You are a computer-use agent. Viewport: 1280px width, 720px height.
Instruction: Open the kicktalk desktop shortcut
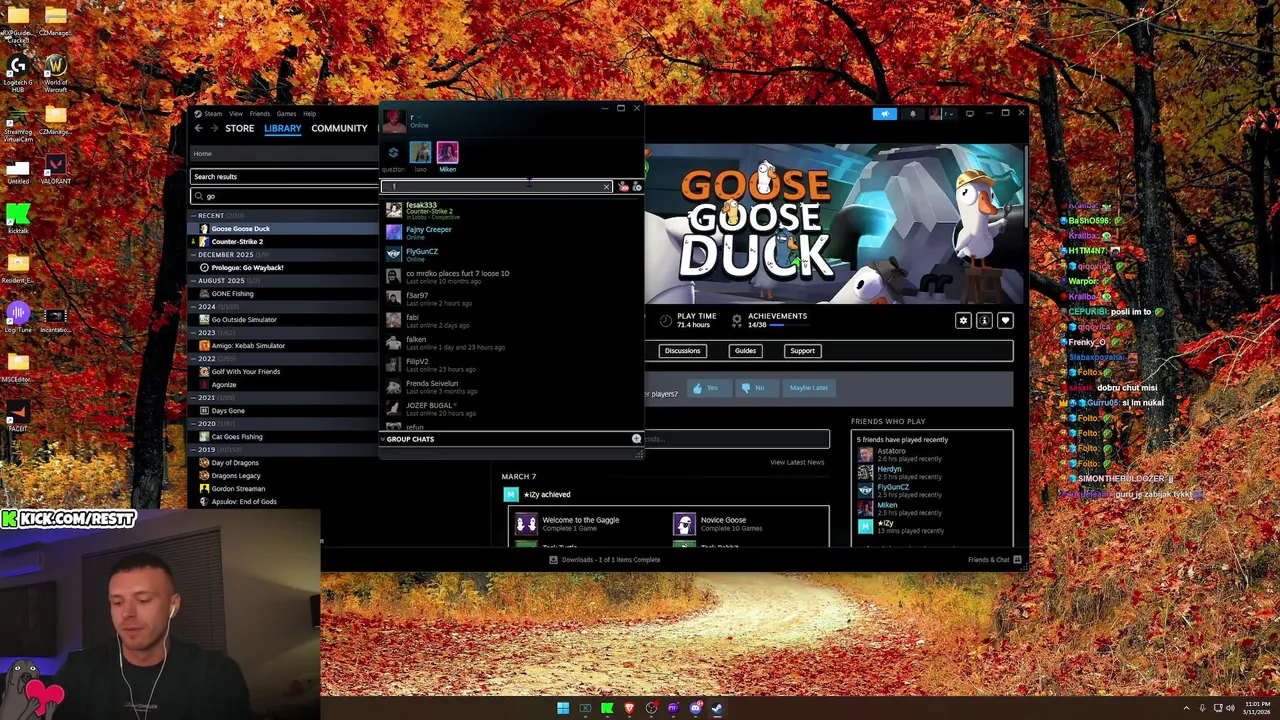tap(18, 218)
